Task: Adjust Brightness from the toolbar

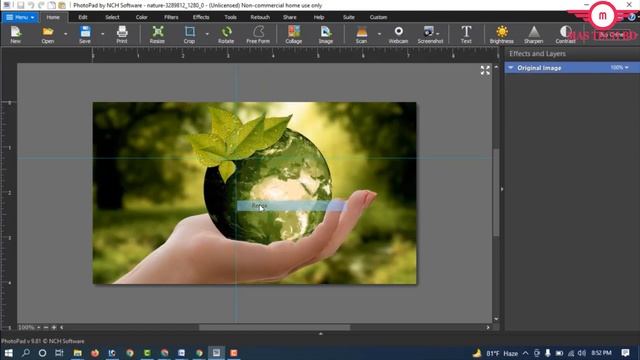Action: [502, 34]
